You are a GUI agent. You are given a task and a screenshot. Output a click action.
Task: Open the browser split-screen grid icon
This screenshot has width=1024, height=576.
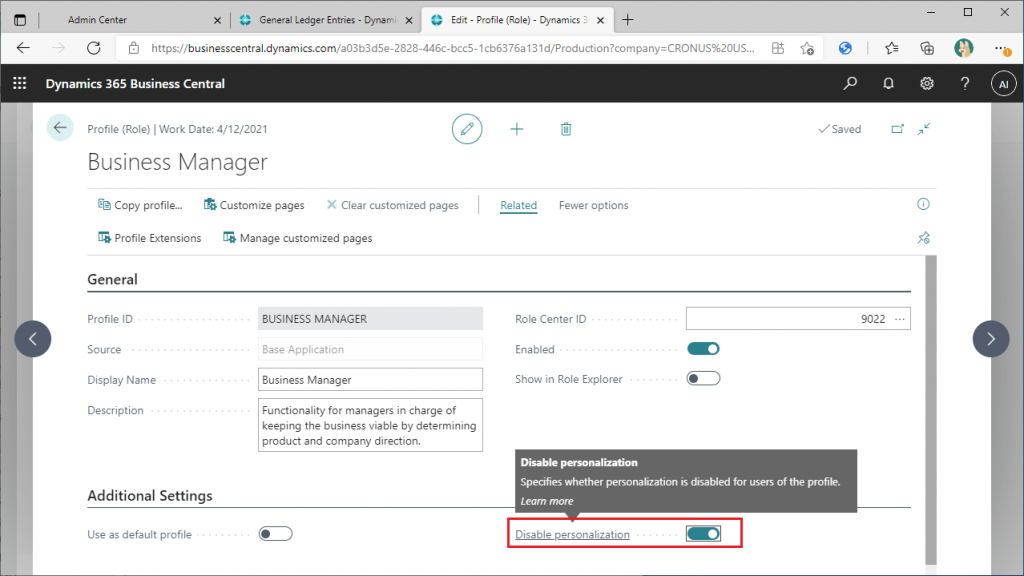[x=777, y=48]
